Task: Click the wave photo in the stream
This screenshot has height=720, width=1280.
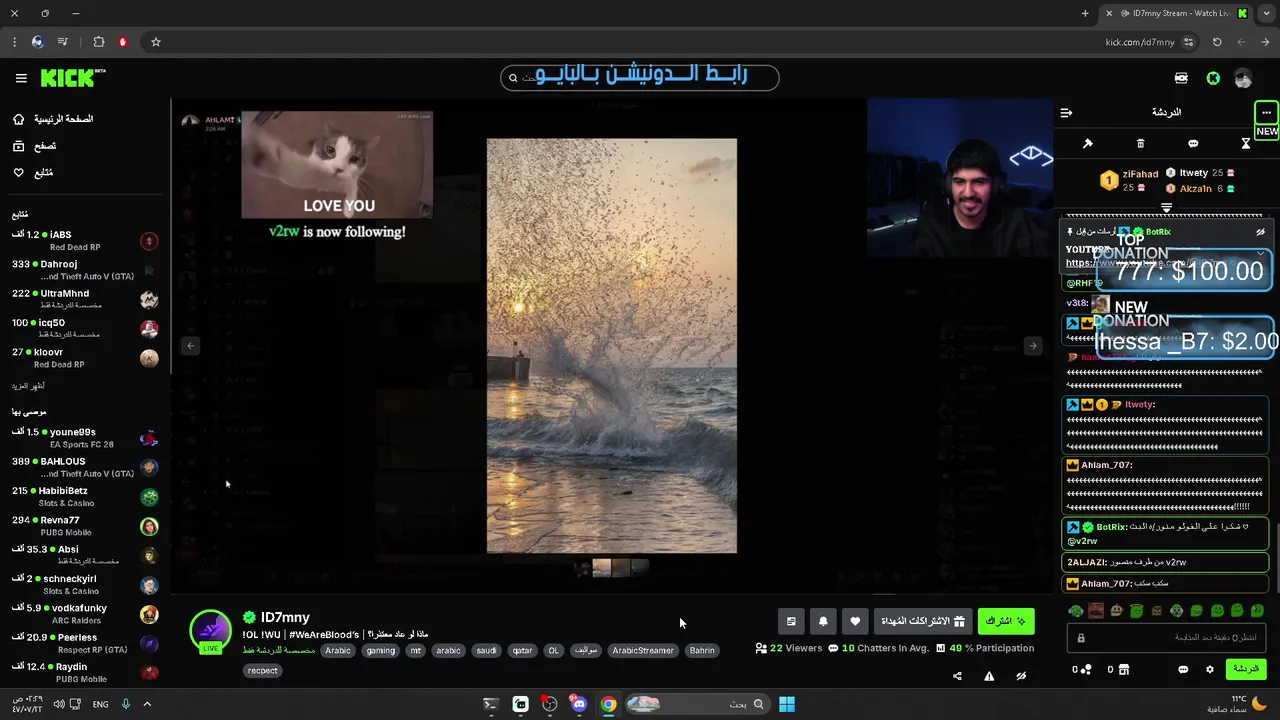Action: coord(612,346)
